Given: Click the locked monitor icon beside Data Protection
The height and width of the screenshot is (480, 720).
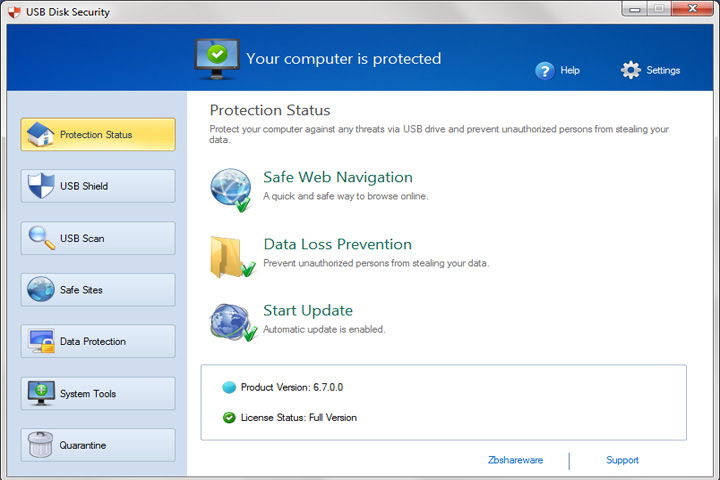Looking at the screenshot, I should coord(41,341).
